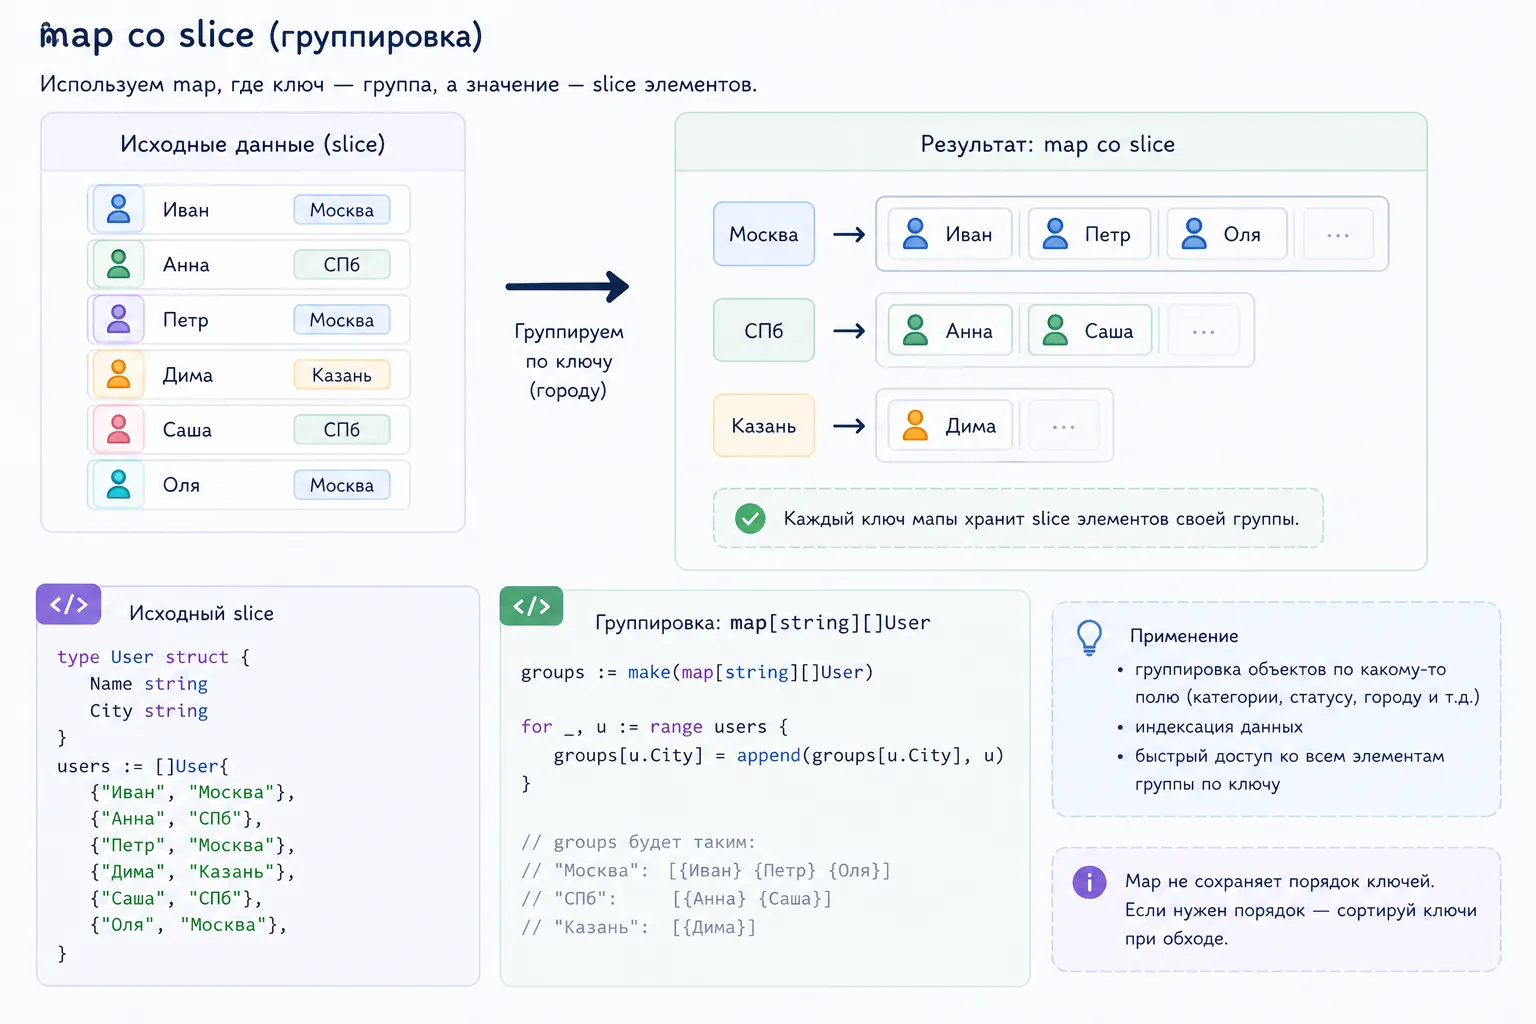Click the purple avatar icon in Петр source row

click(x=118, y=319)
